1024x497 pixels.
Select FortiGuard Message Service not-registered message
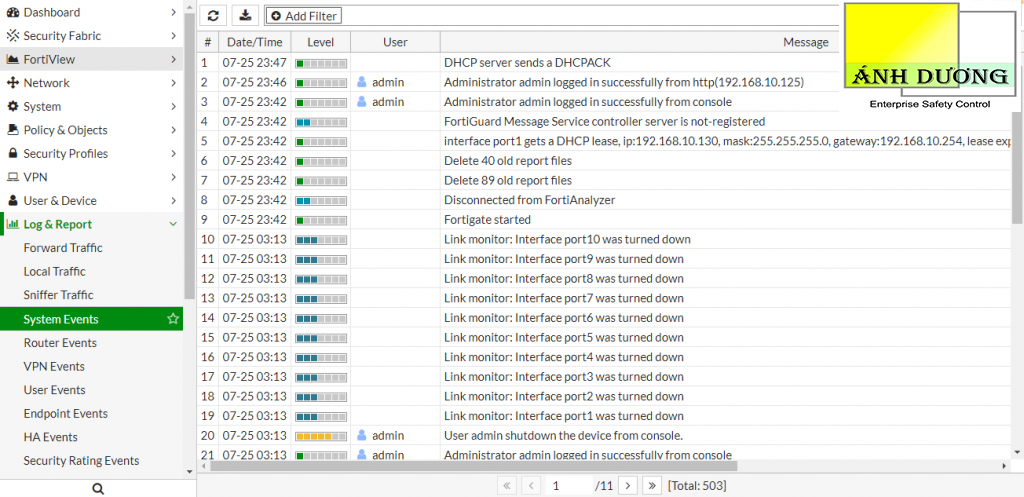coord(604,121)
